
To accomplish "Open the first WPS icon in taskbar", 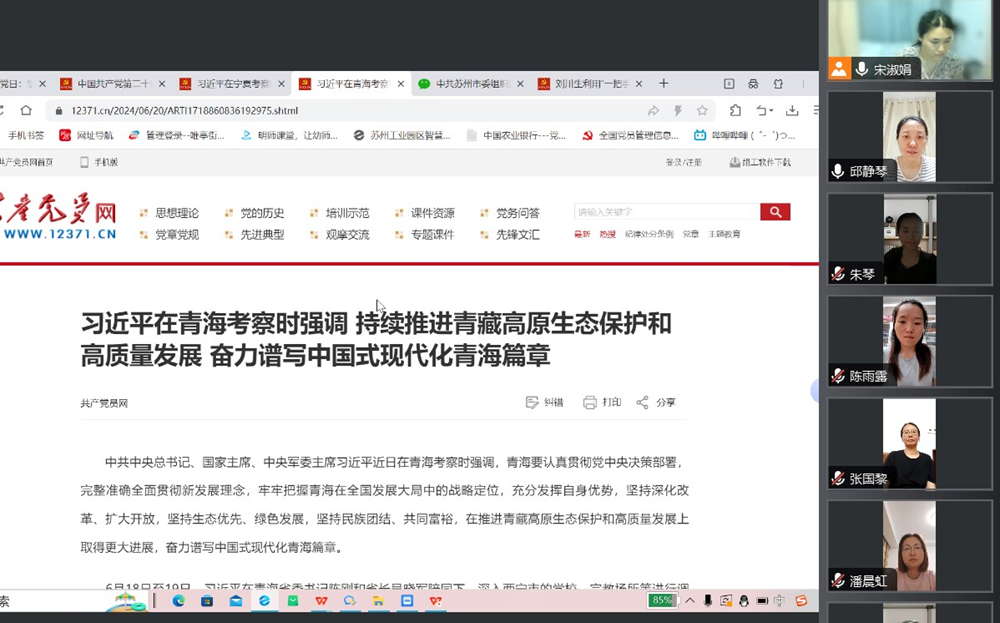I will point(321,601).
